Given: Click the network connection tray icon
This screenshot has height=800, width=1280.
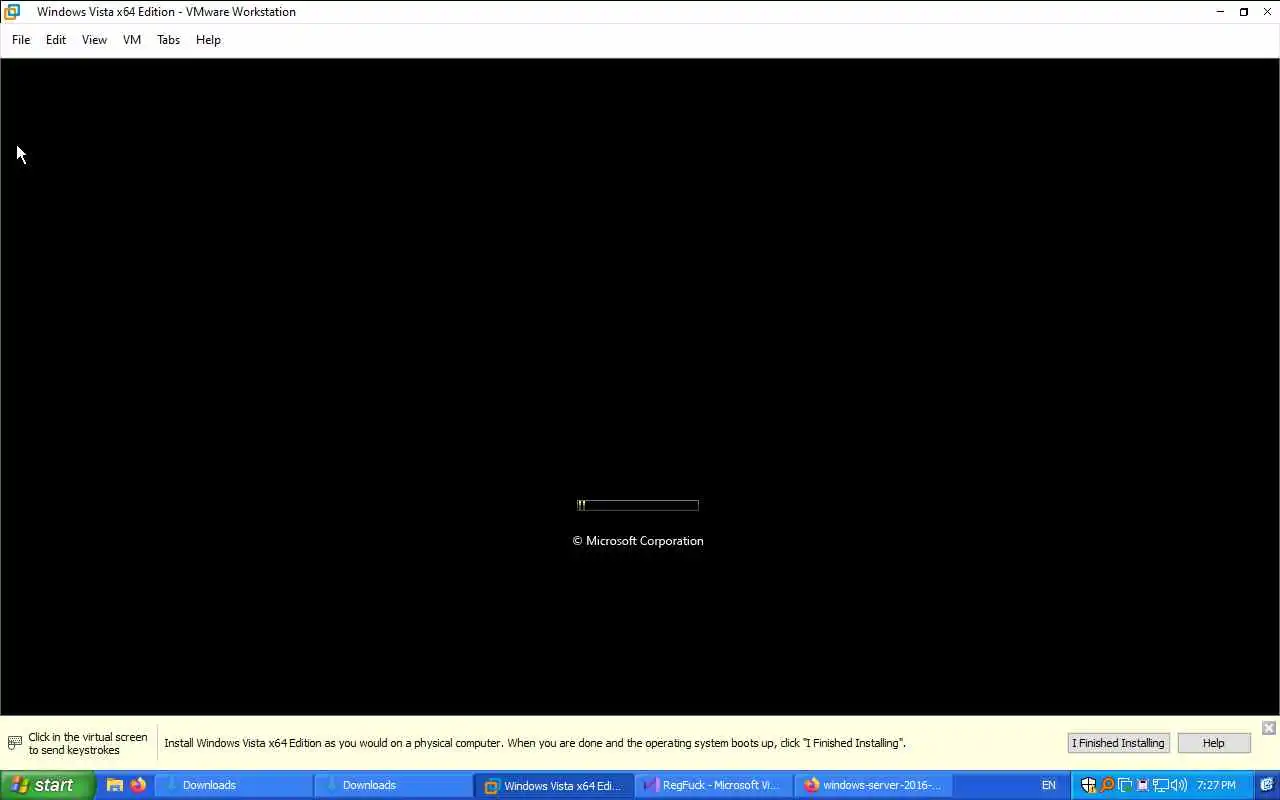Looking at the screenshot, I should (1161, 785).
